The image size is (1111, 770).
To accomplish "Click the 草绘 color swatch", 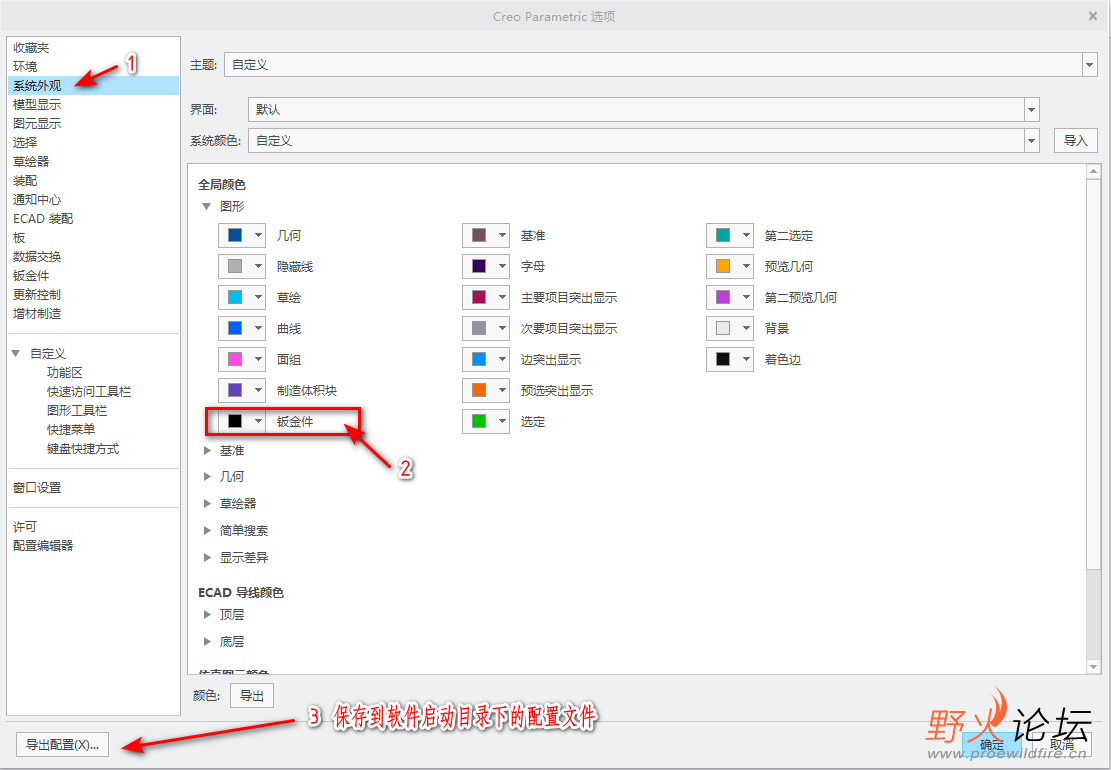I will coord(235,298).
